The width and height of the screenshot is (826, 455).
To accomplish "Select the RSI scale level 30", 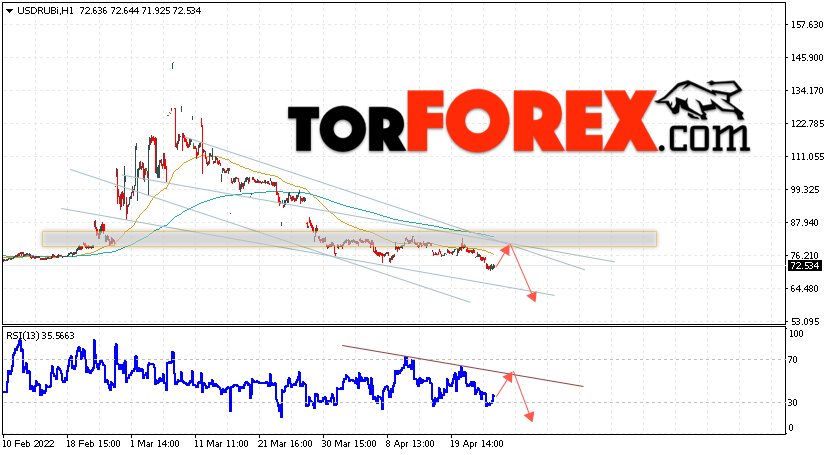I will [x=793, y=403].
